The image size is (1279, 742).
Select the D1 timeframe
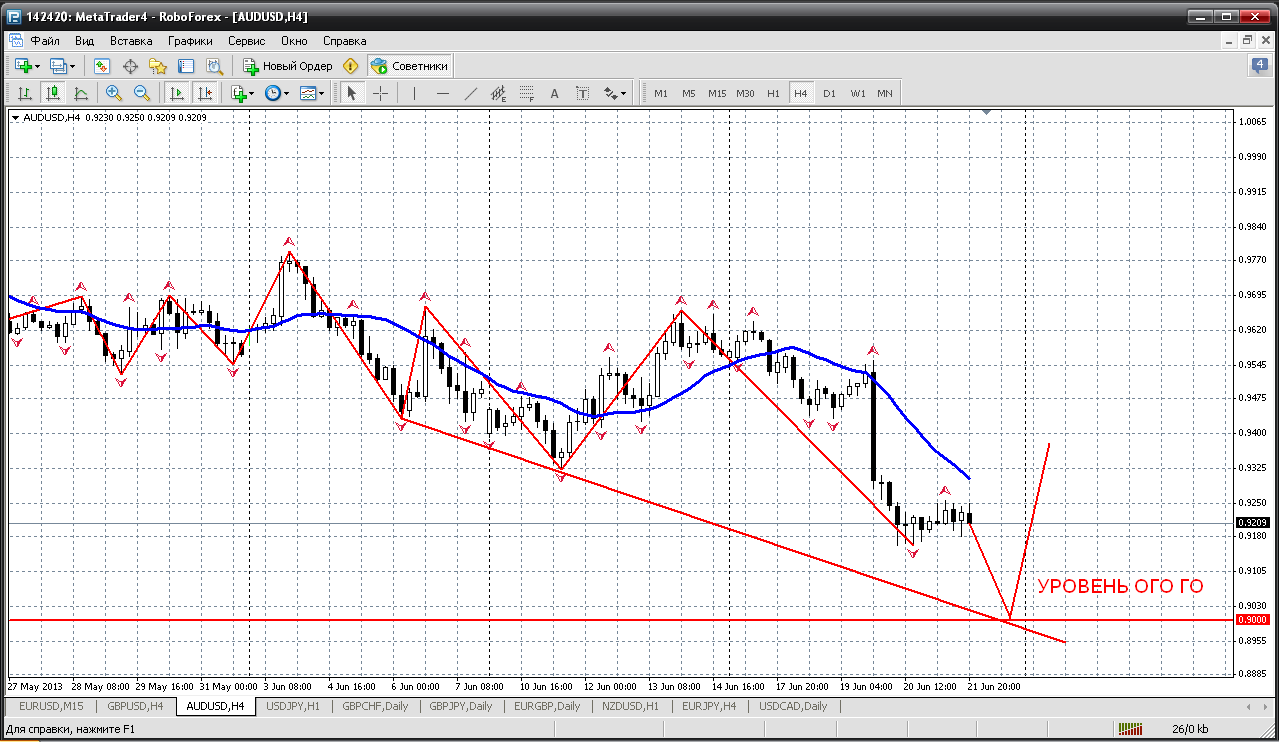[x=829, y=93]
